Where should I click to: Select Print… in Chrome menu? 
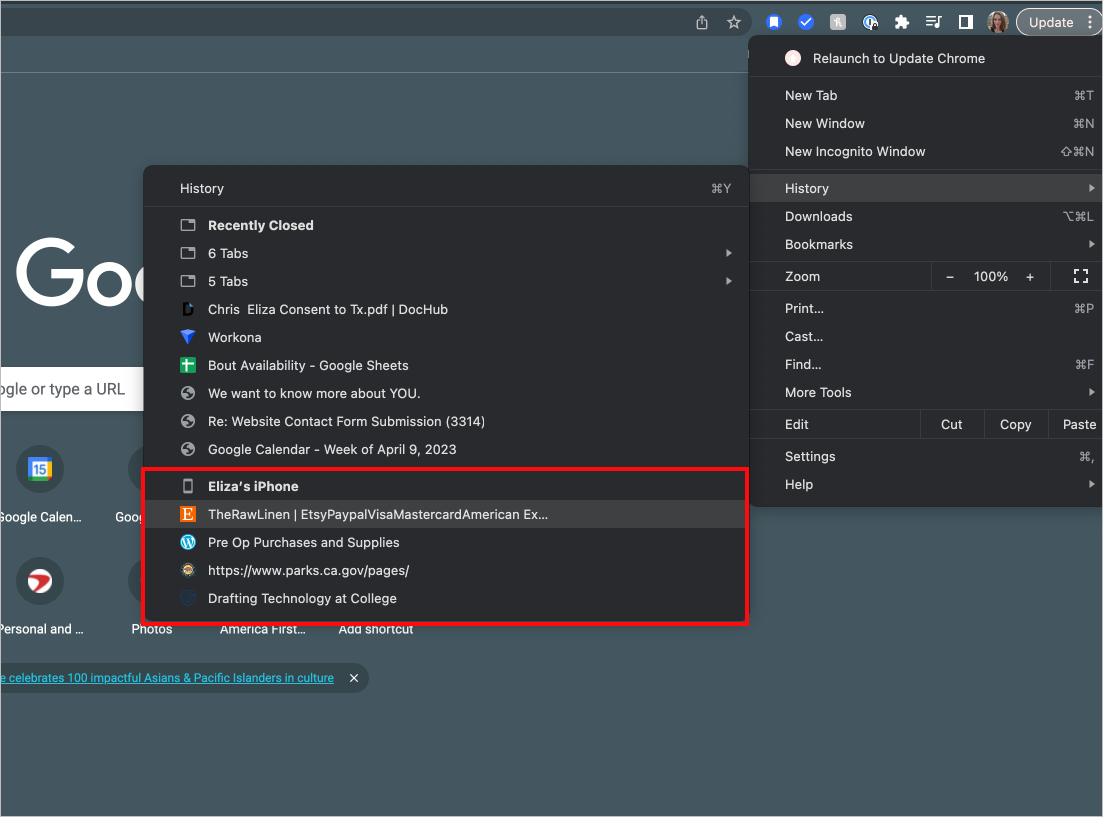[x=926, y=308]
